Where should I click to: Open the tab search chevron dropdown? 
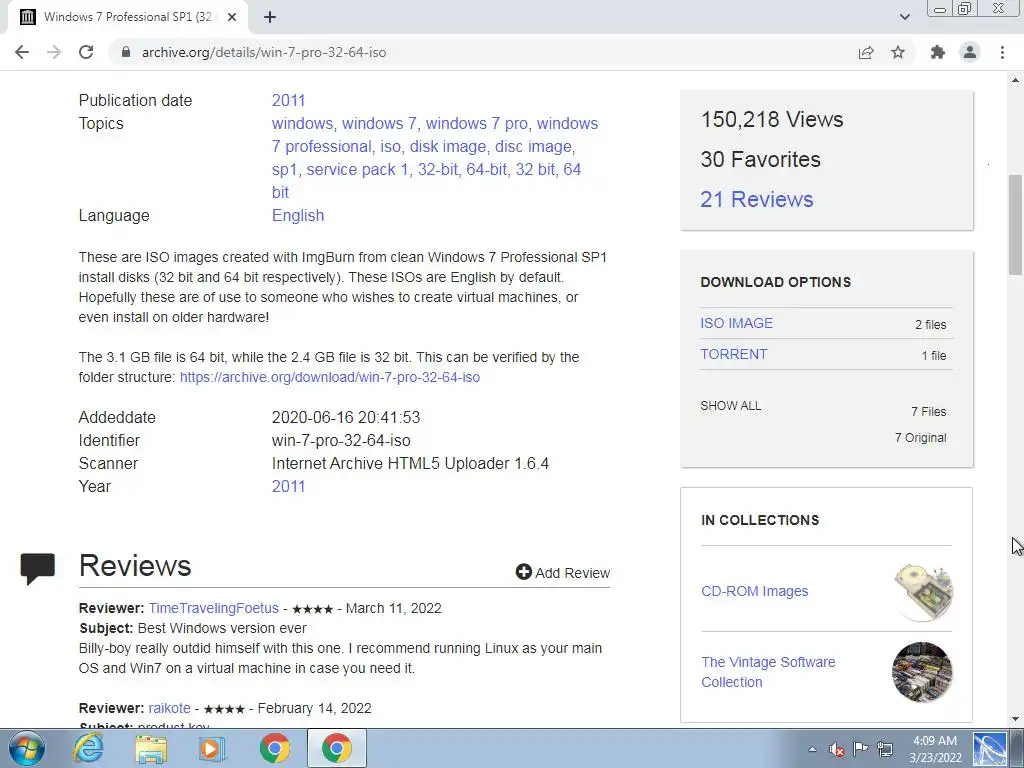[x=904, y=17]
